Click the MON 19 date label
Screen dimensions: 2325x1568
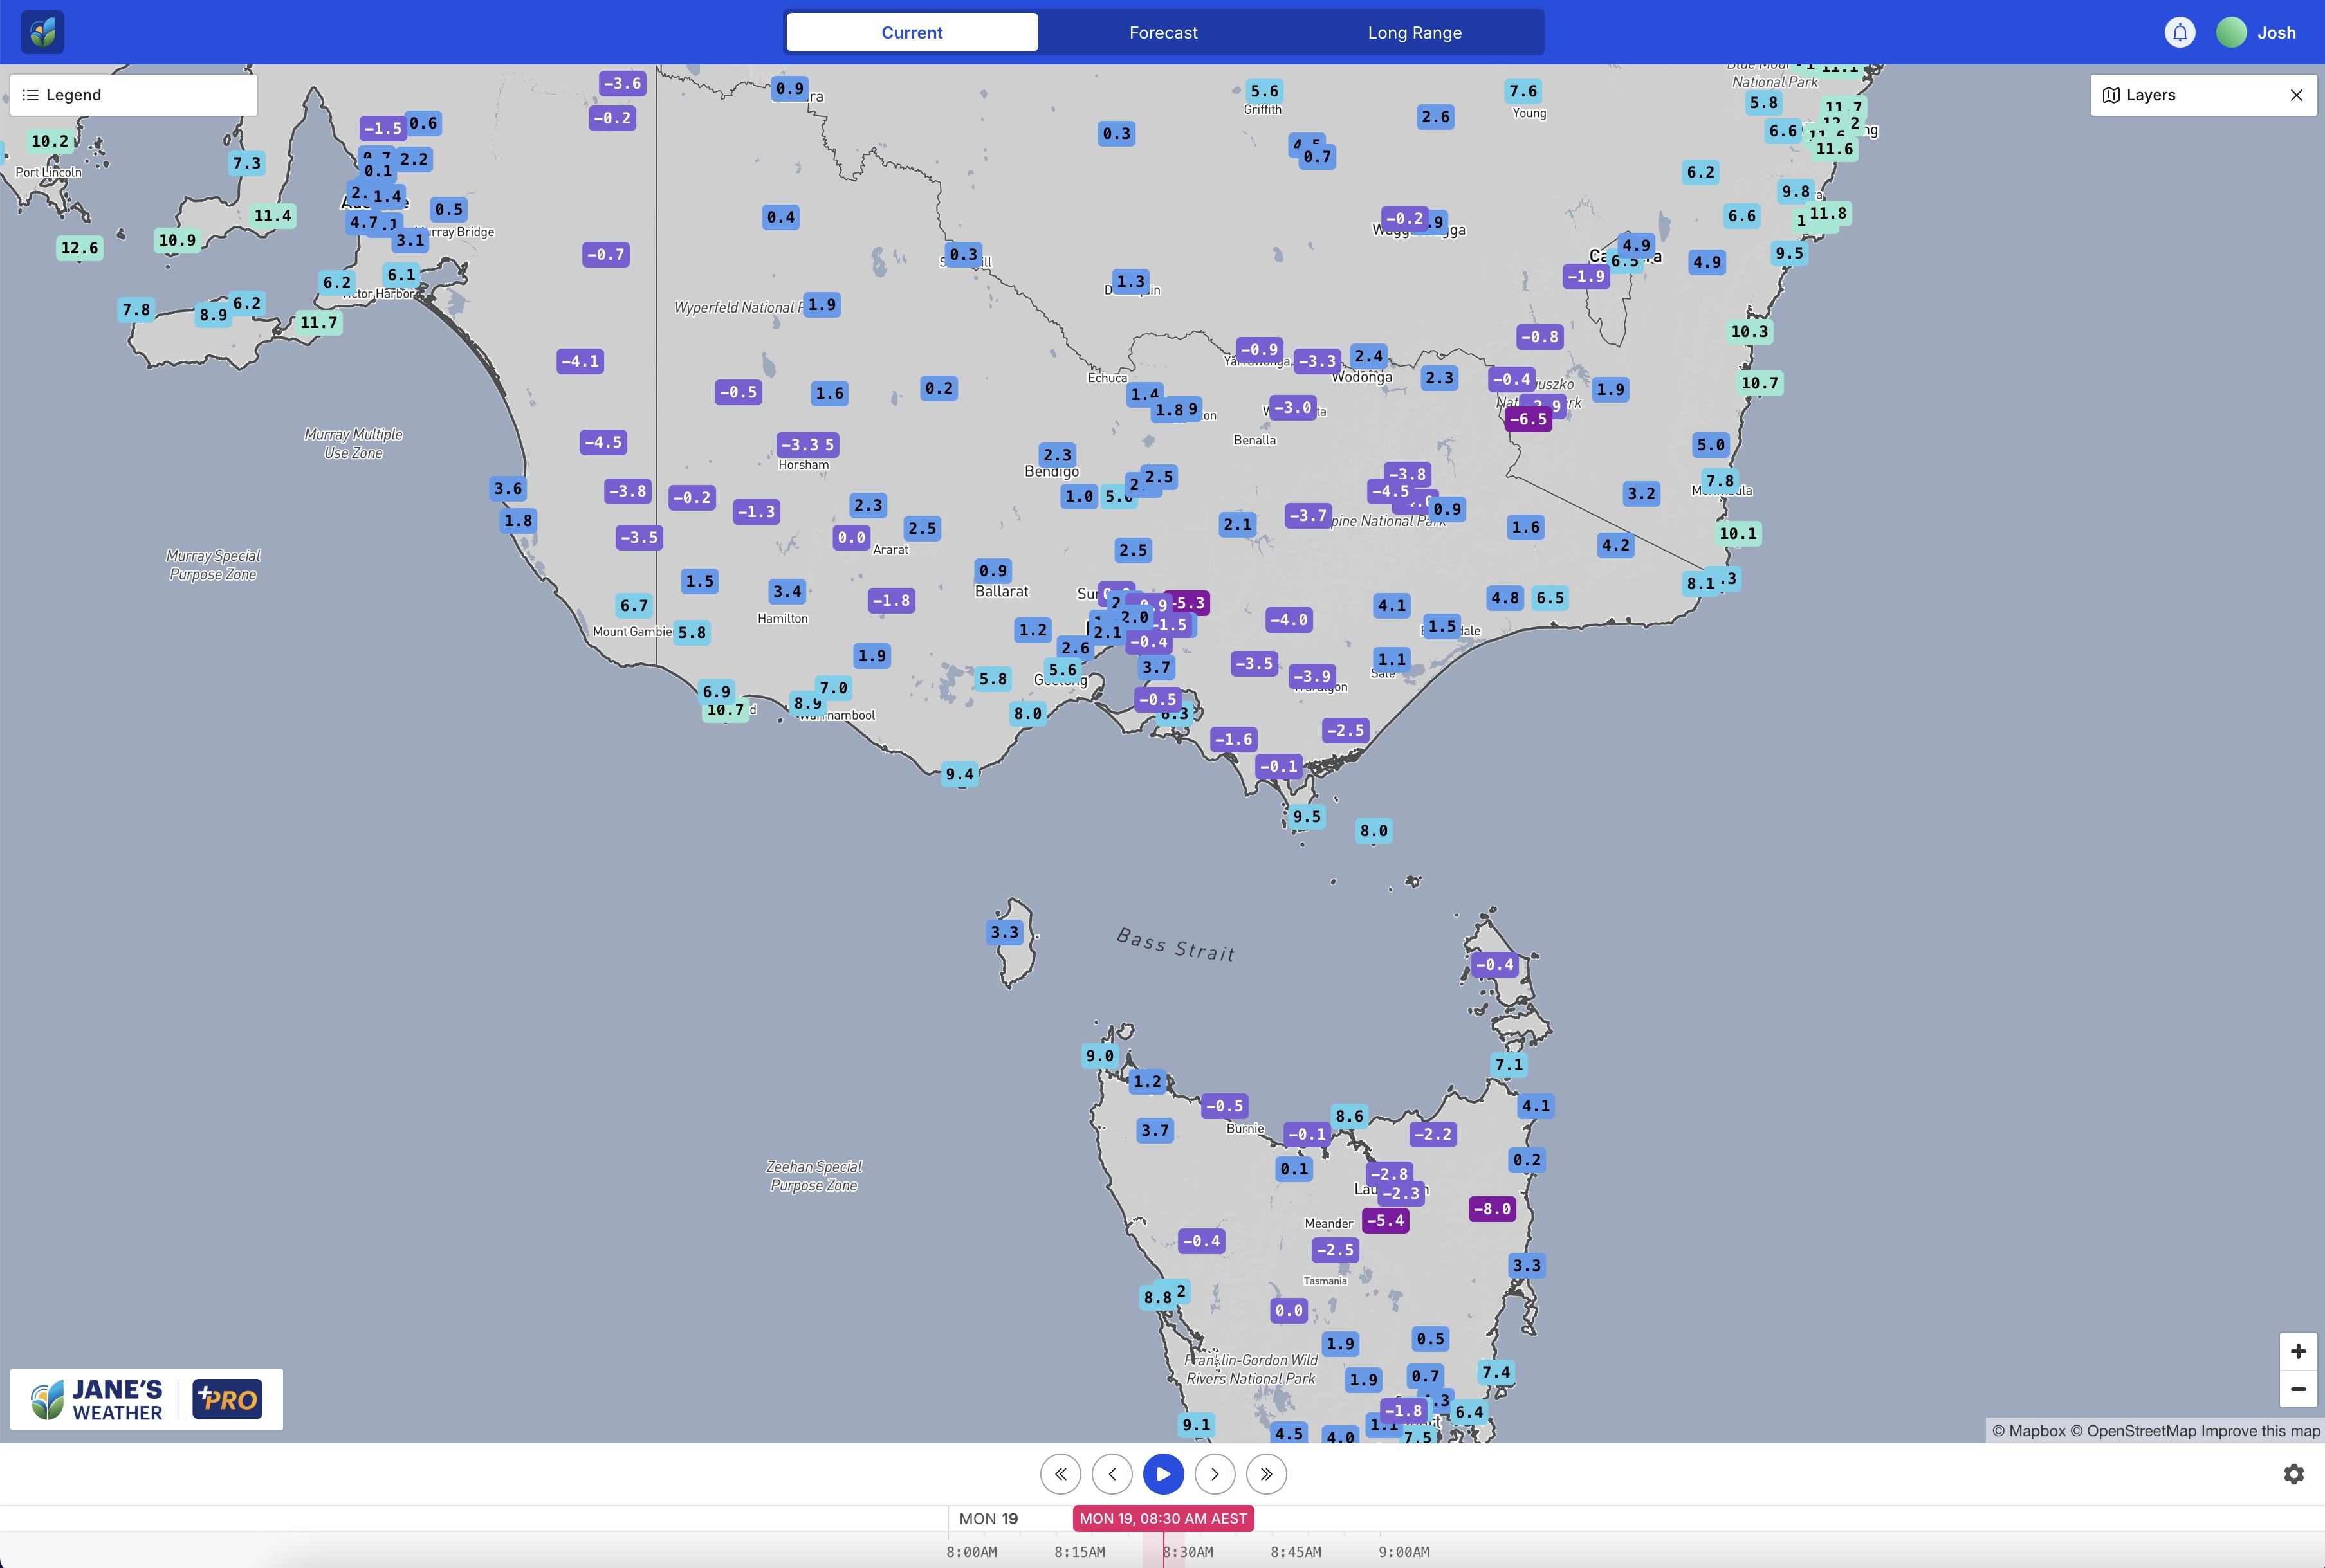tap(989, 1518)
